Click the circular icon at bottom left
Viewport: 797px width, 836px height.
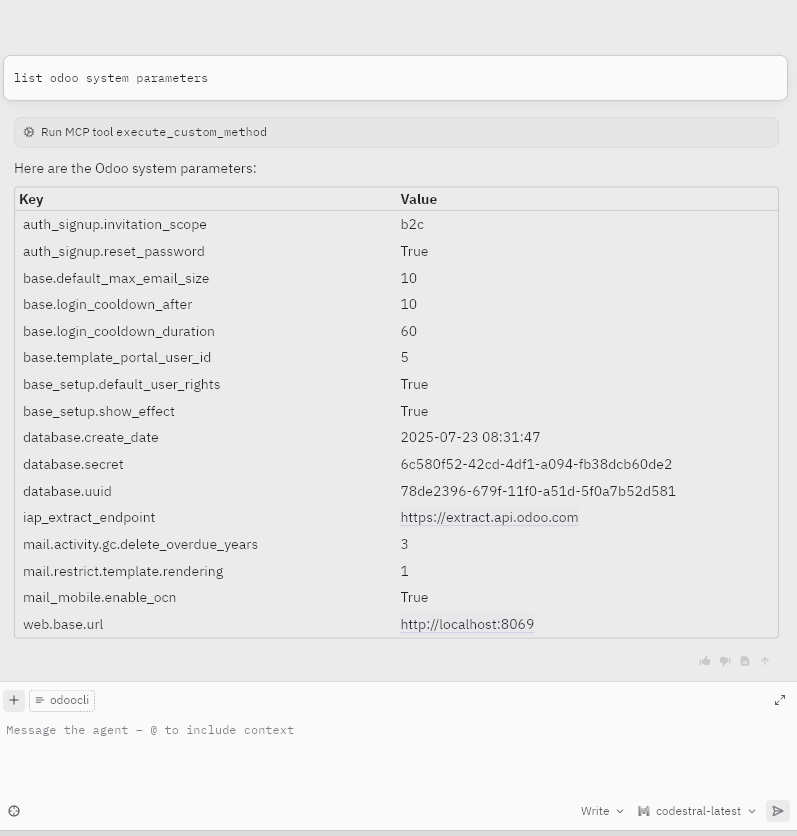(x=14, y=811)
